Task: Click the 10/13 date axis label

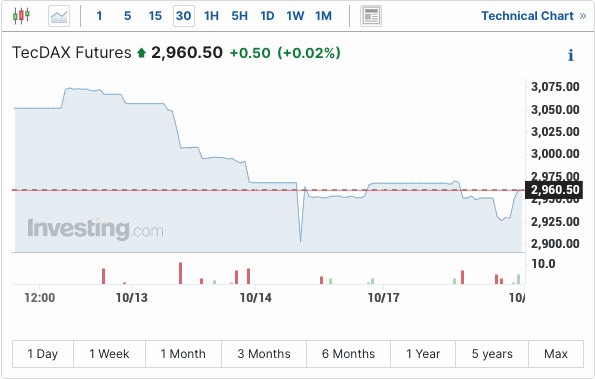Action: point(132,297)
